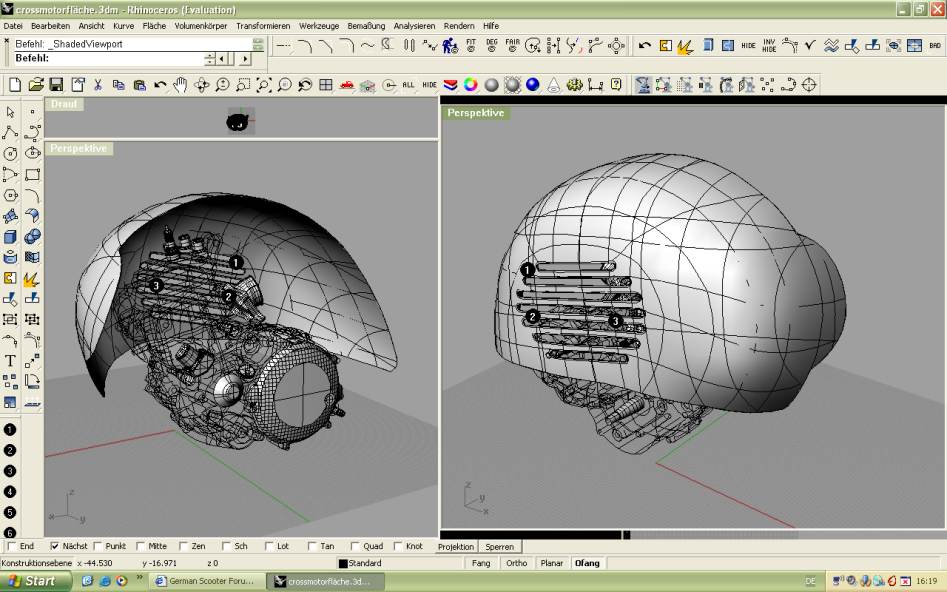Click the Sperren snap button

(500, 547)
